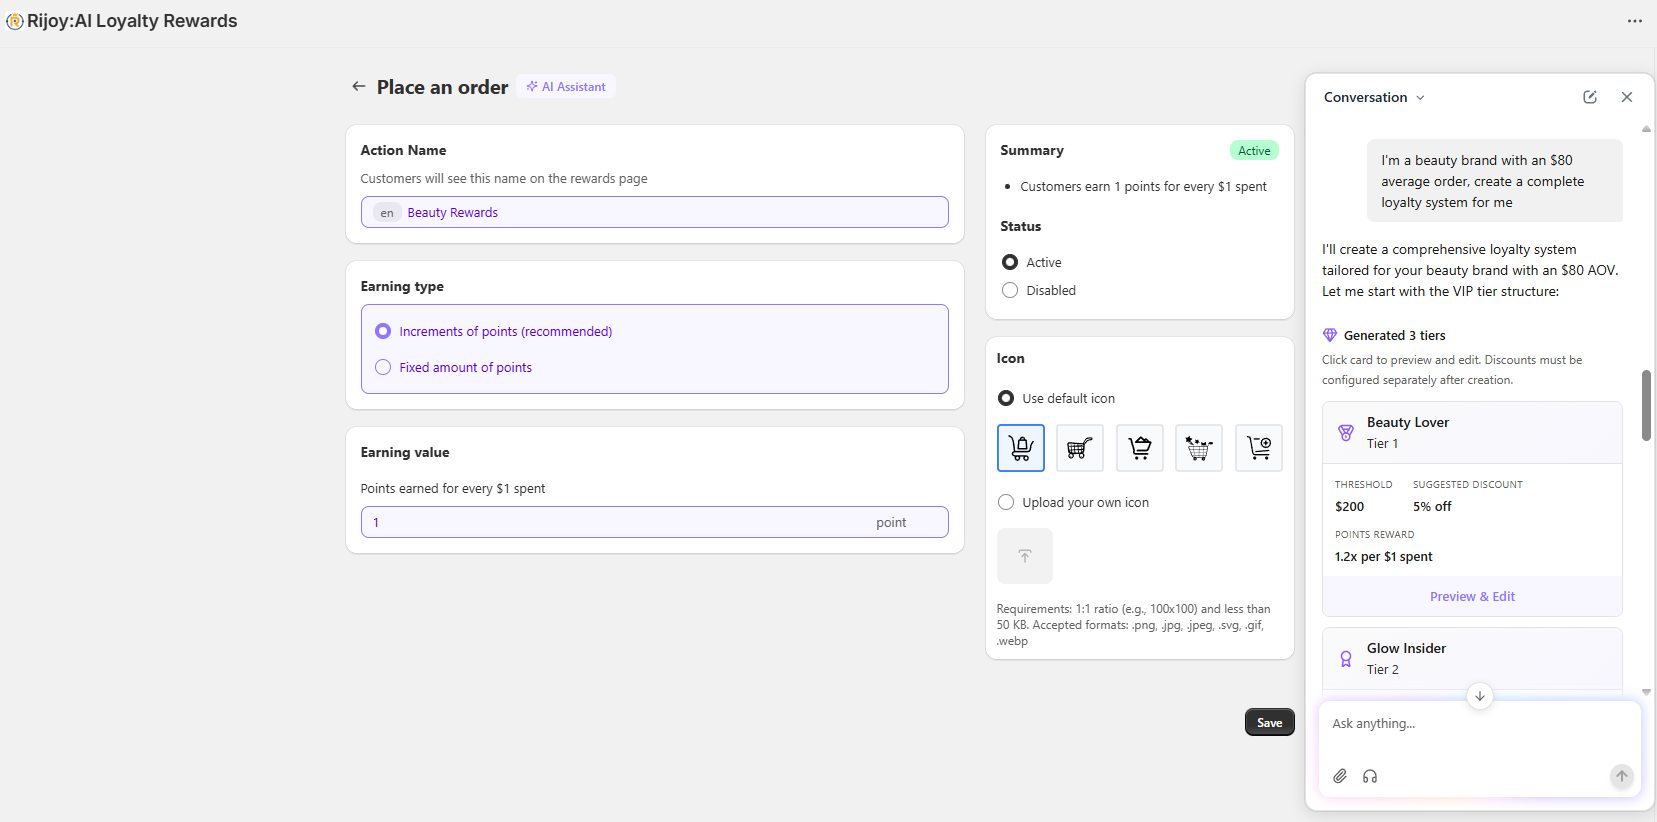Screen dimensions: 1657x822
Task: Click the Rijoy:AI Loyalty Rewards title
Action: (x=132, y=21)
